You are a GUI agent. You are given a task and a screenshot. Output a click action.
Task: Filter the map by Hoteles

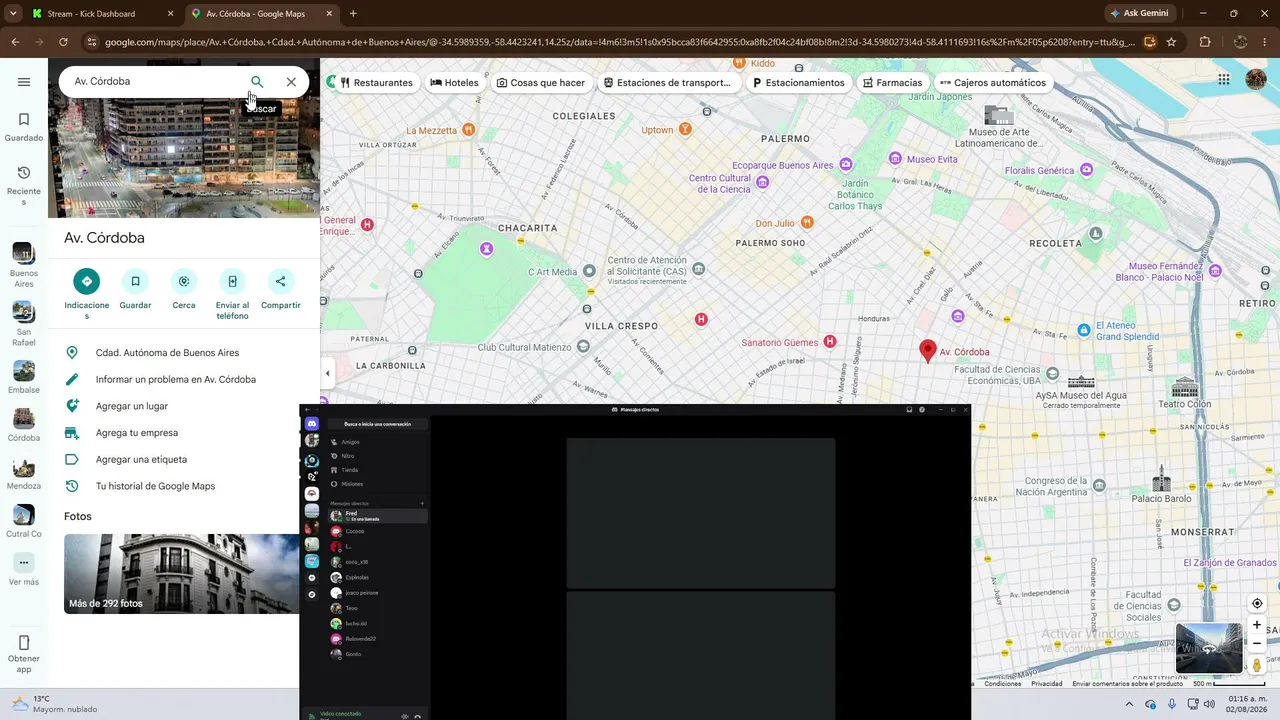coord(454,83)
